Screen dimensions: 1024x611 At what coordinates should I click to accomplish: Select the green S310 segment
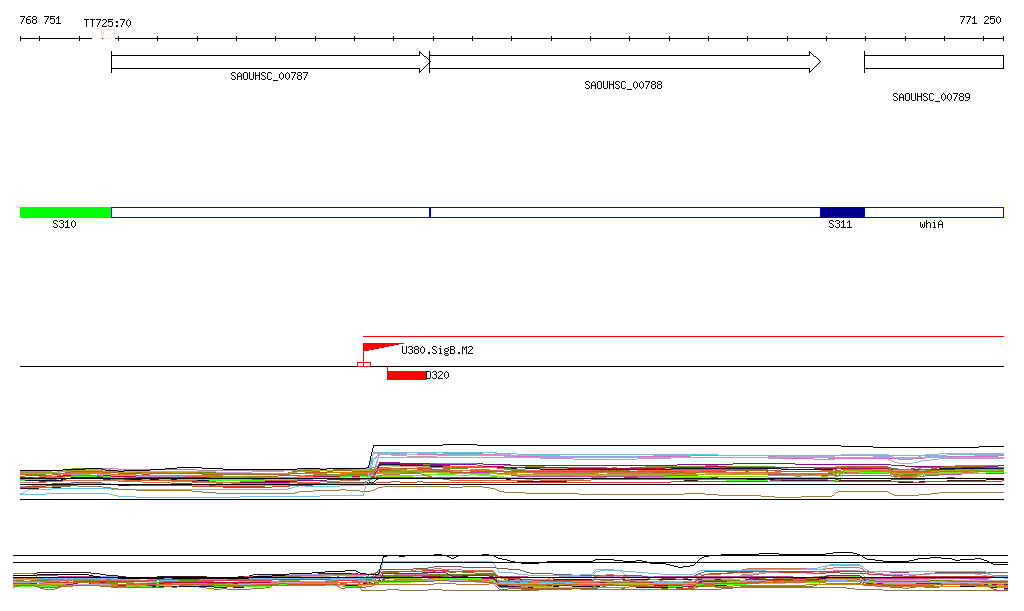[x=65, y=212]
